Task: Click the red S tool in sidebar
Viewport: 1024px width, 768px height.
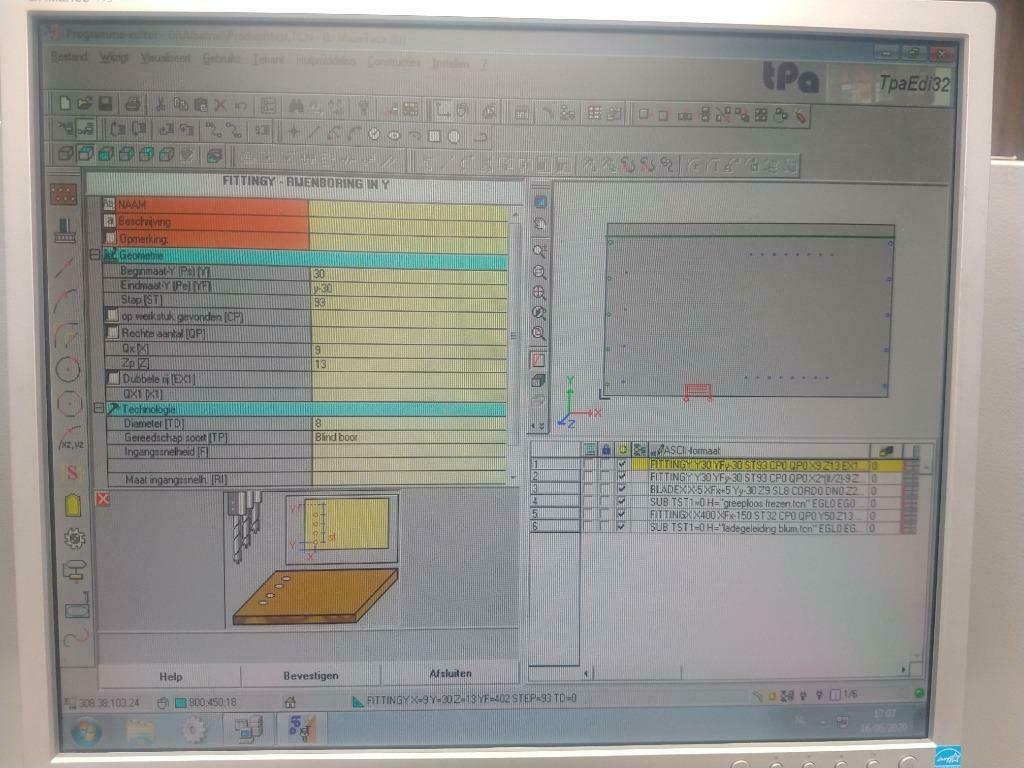Action: (x=72, y=472)
